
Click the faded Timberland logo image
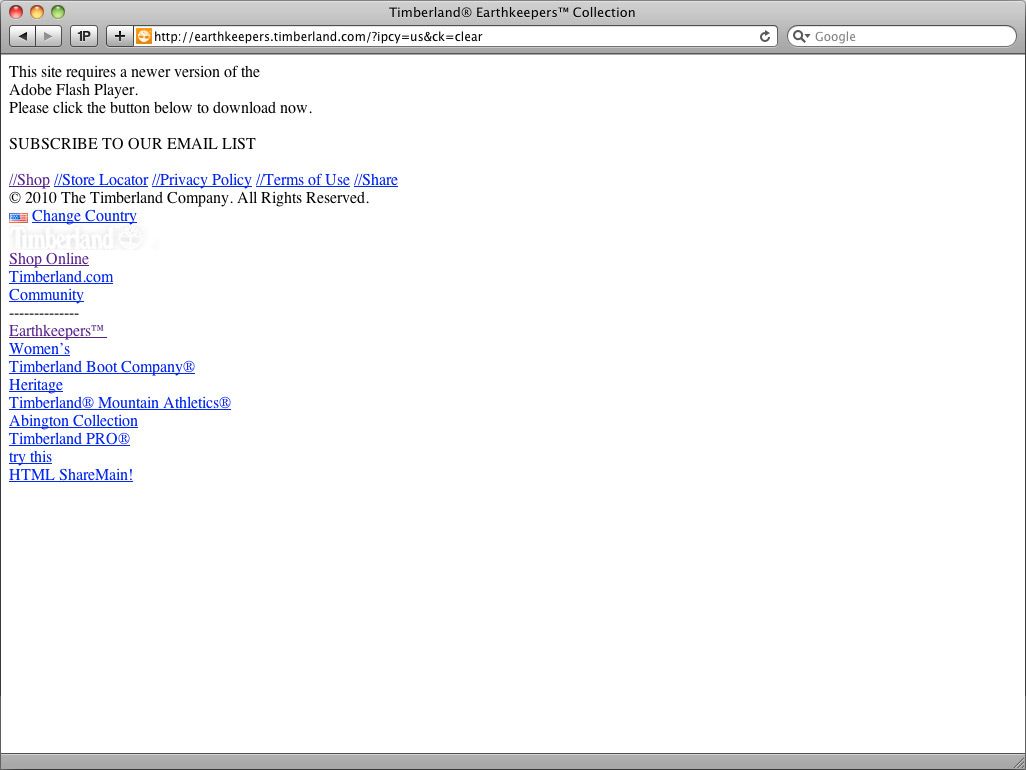(x=76, y=239)
